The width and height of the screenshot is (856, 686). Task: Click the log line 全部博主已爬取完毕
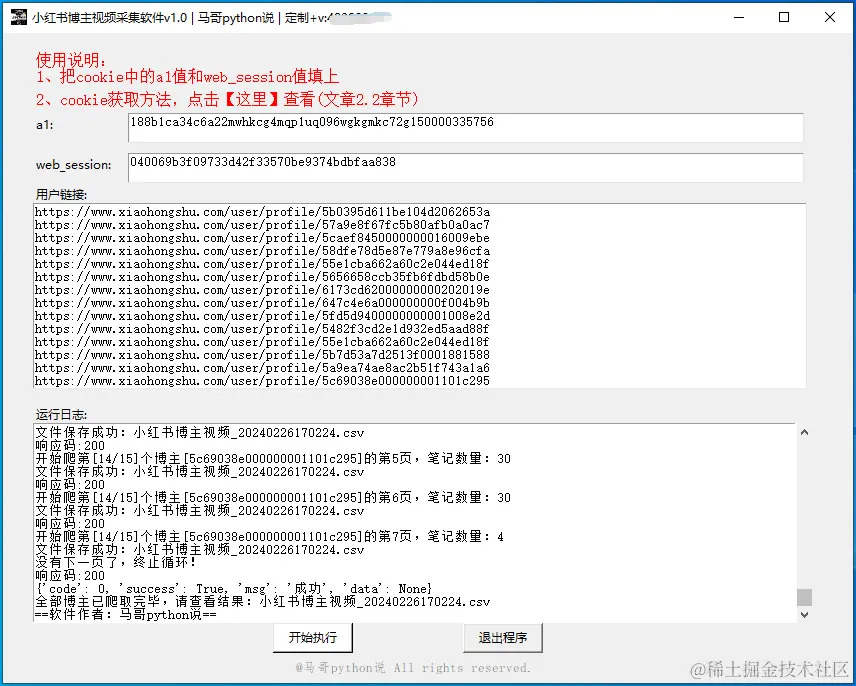click(x=263, y=602)
